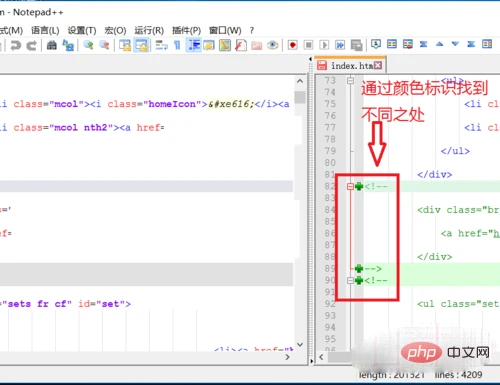The image size is (500, 385).
Task: Play back the recorded macro
Action: pyautogui.click(x=324, y=45)
